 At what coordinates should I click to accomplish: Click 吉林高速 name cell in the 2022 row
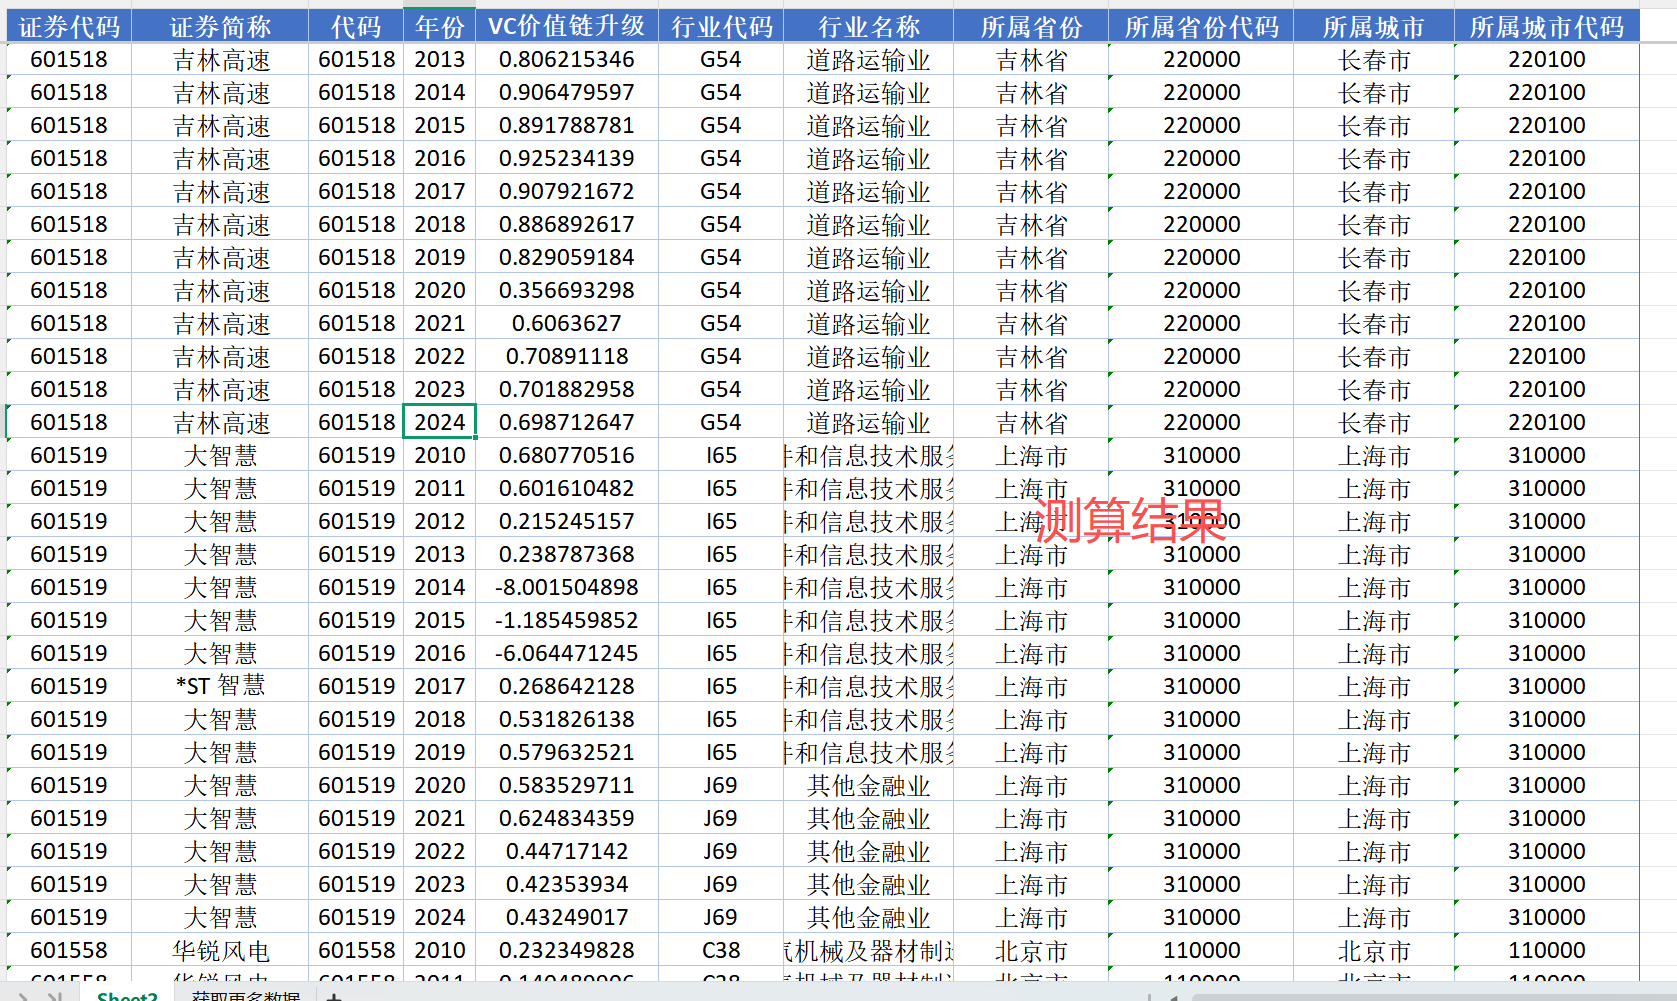click(220, 357)
